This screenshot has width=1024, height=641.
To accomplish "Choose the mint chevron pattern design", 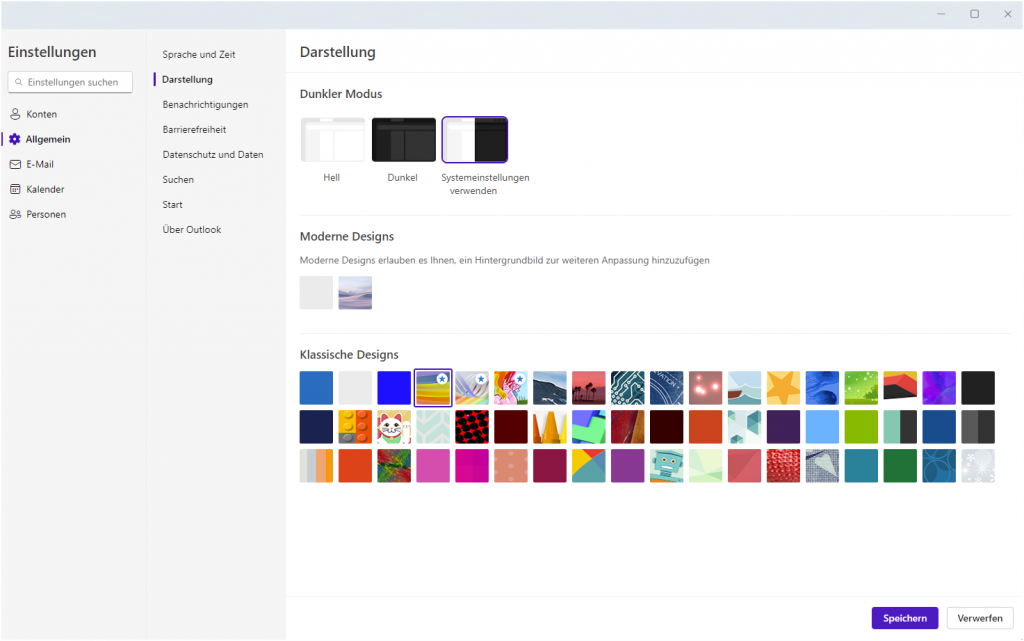I will [433, 427].
